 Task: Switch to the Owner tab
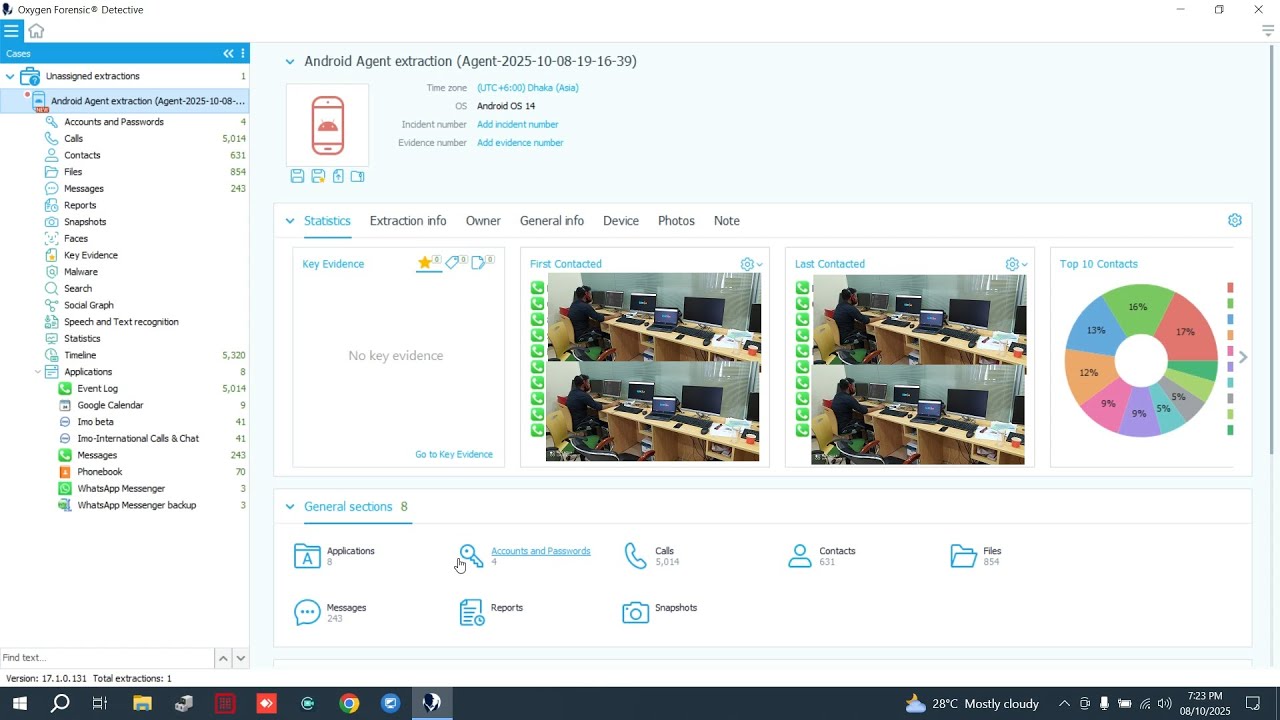pyautogui.click(x=483, y=221)
